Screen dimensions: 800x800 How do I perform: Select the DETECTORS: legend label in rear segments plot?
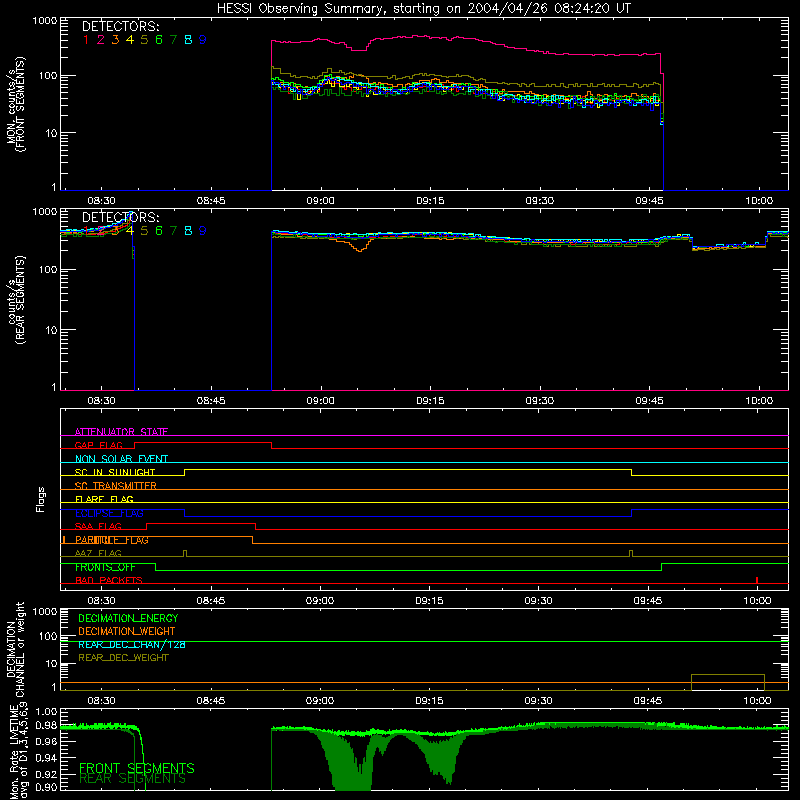coord(120,218)
